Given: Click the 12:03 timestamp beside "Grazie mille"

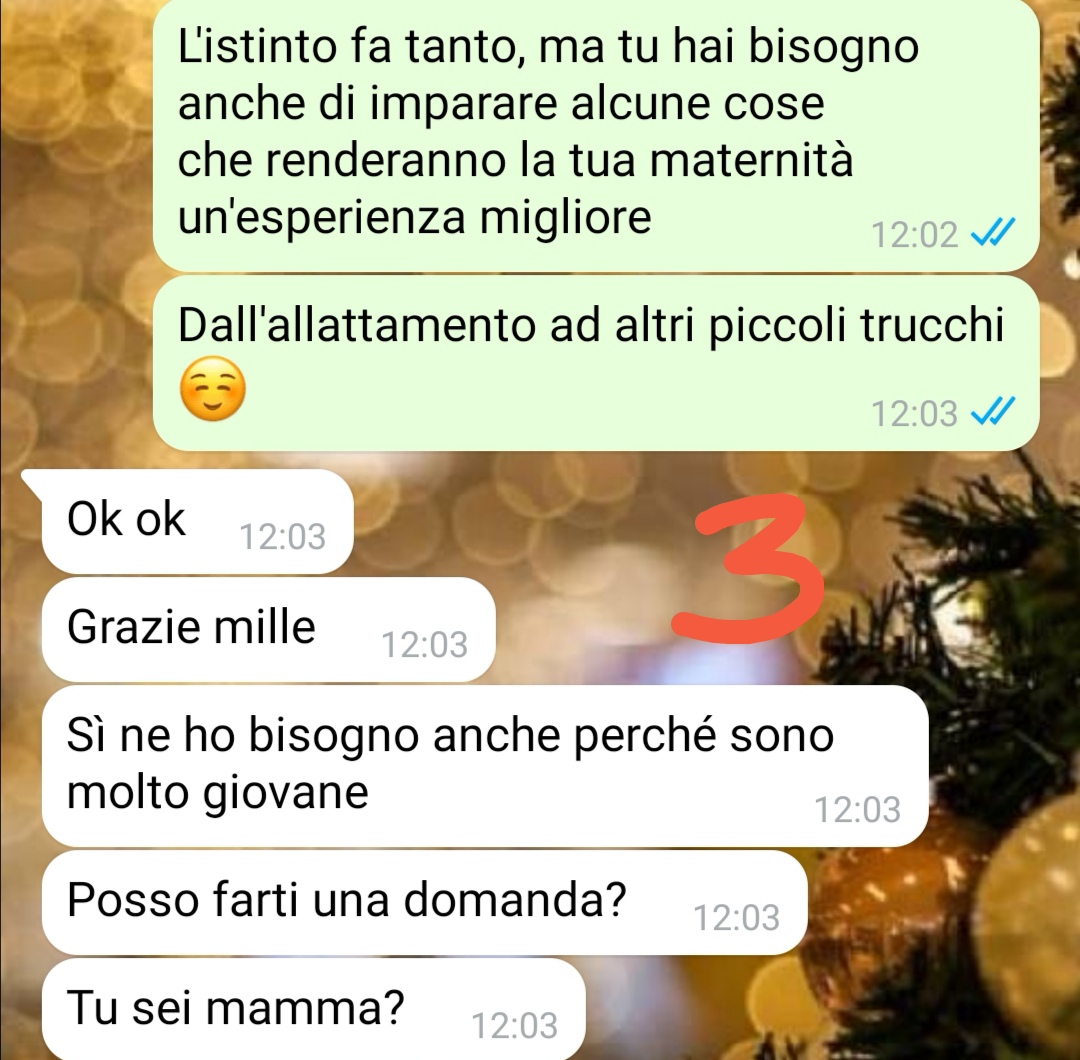Looking at the screenshot, I should pos(424,645).
